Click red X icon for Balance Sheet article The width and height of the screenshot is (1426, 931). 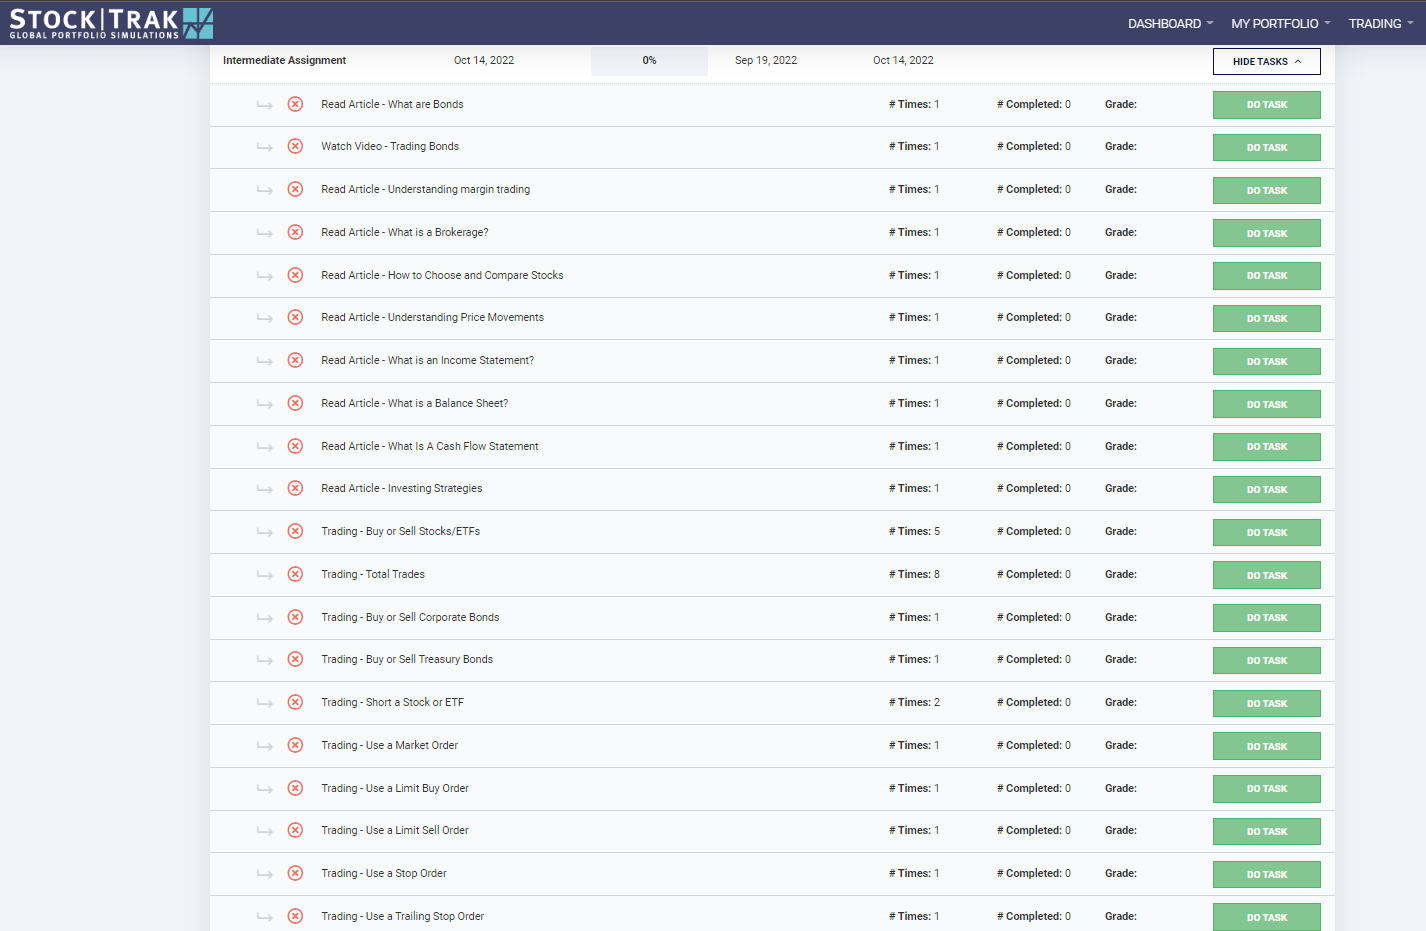(295, 403)
